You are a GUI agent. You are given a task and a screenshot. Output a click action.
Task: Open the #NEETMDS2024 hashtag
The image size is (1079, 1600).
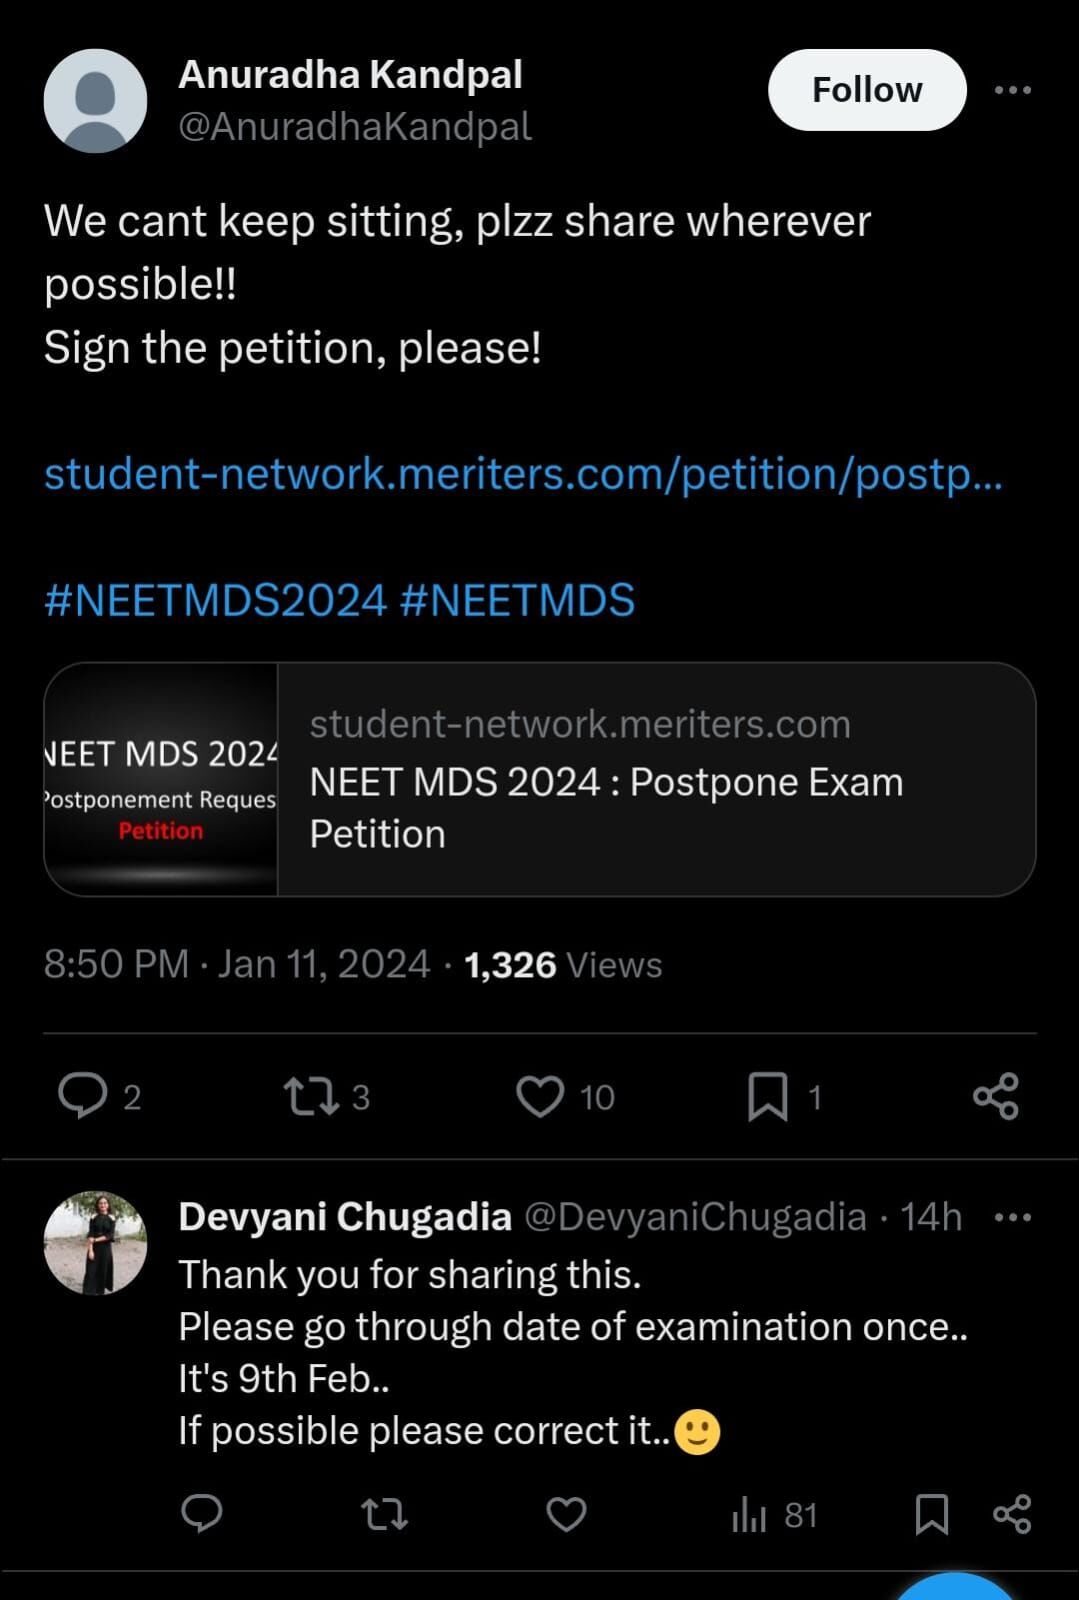tap(215, 600)
